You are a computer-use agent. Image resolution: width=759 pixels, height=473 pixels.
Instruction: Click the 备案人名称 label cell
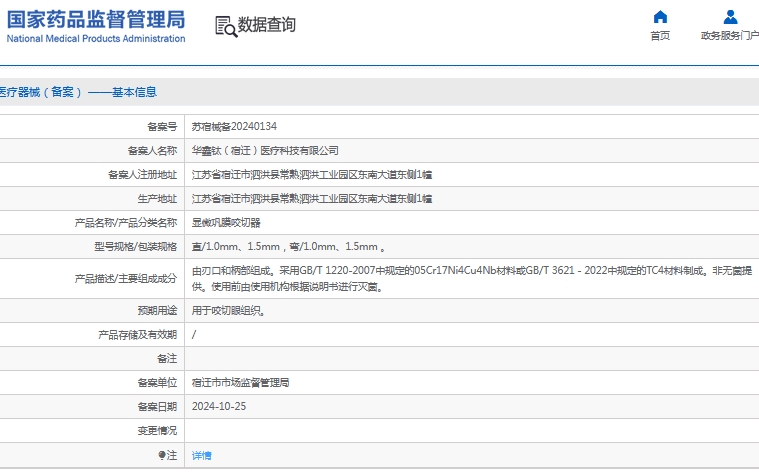click(x=152, y=151)
